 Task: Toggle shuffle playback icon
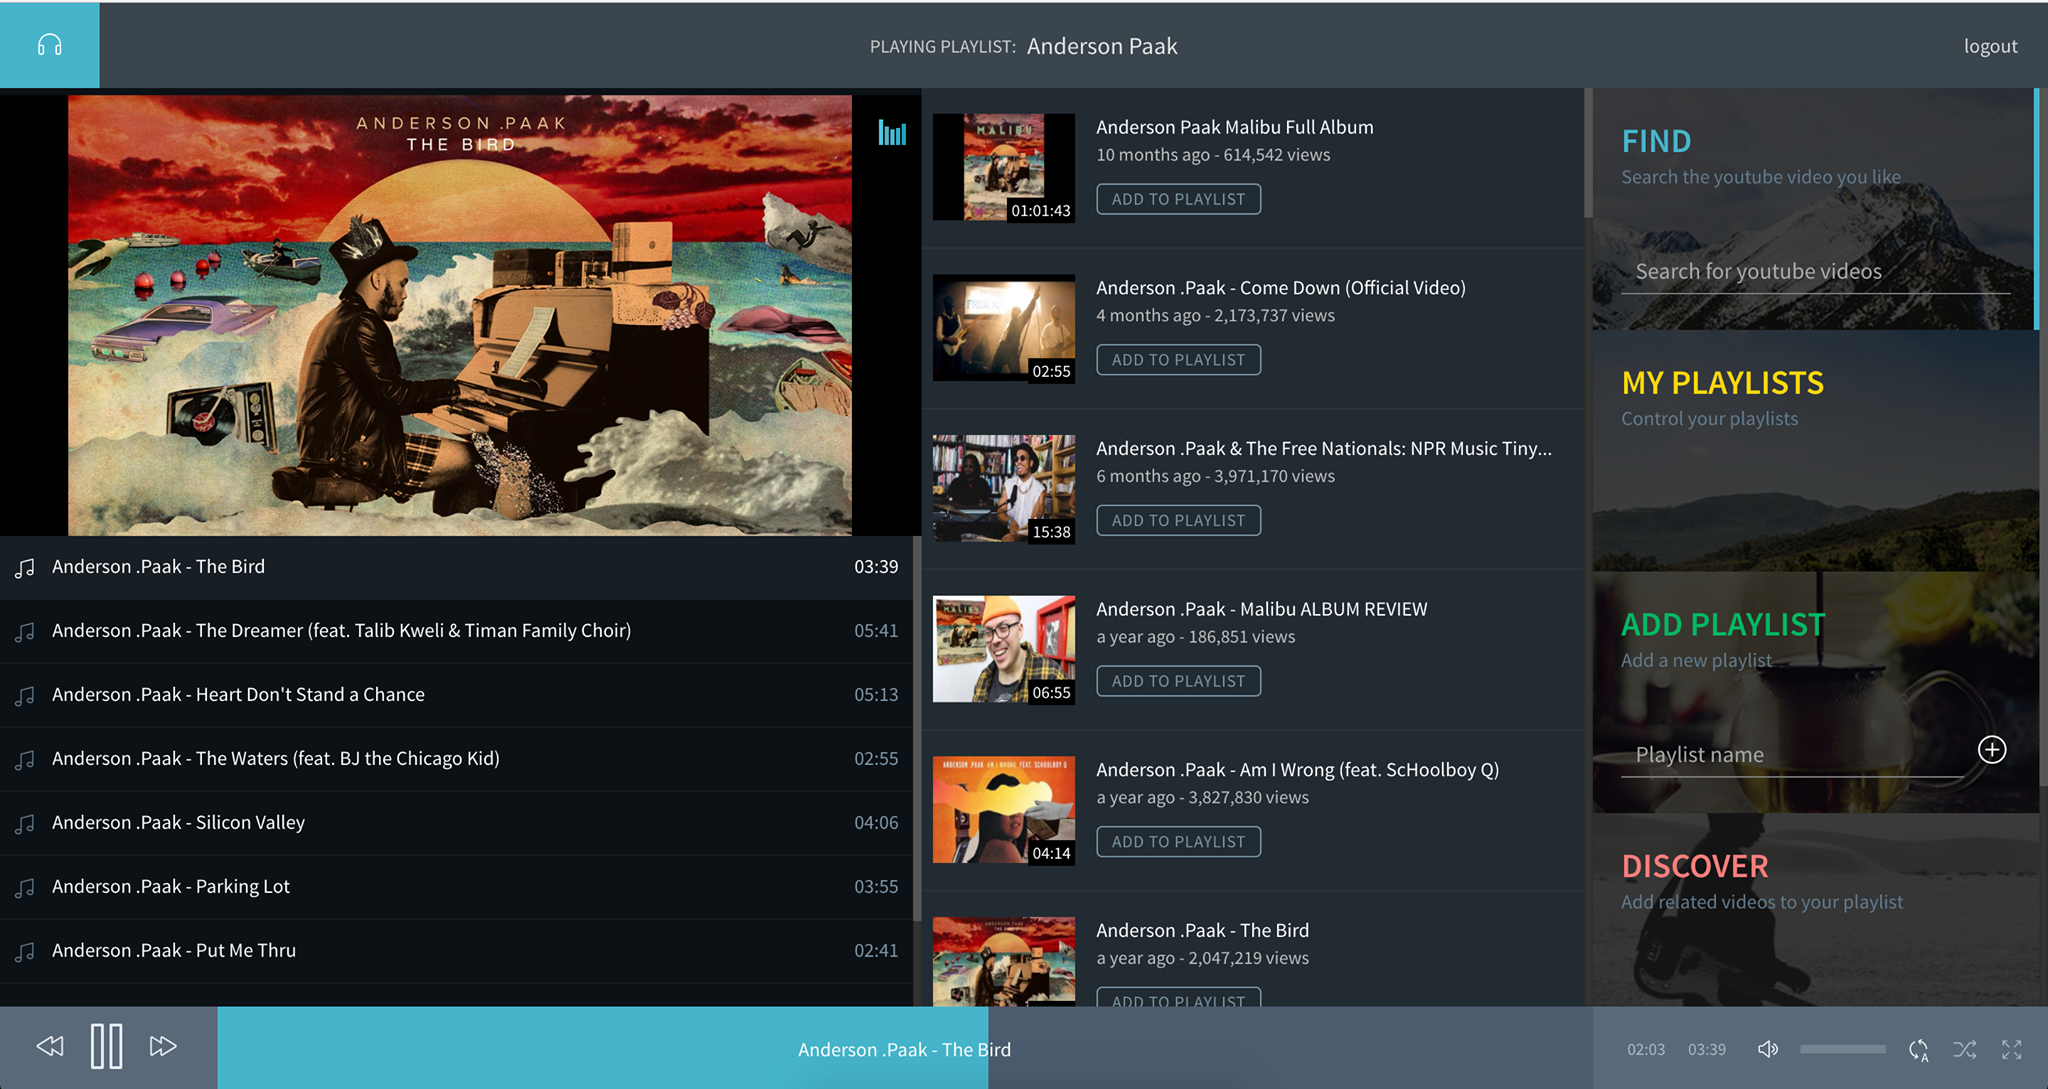tap(1964, 1049)
